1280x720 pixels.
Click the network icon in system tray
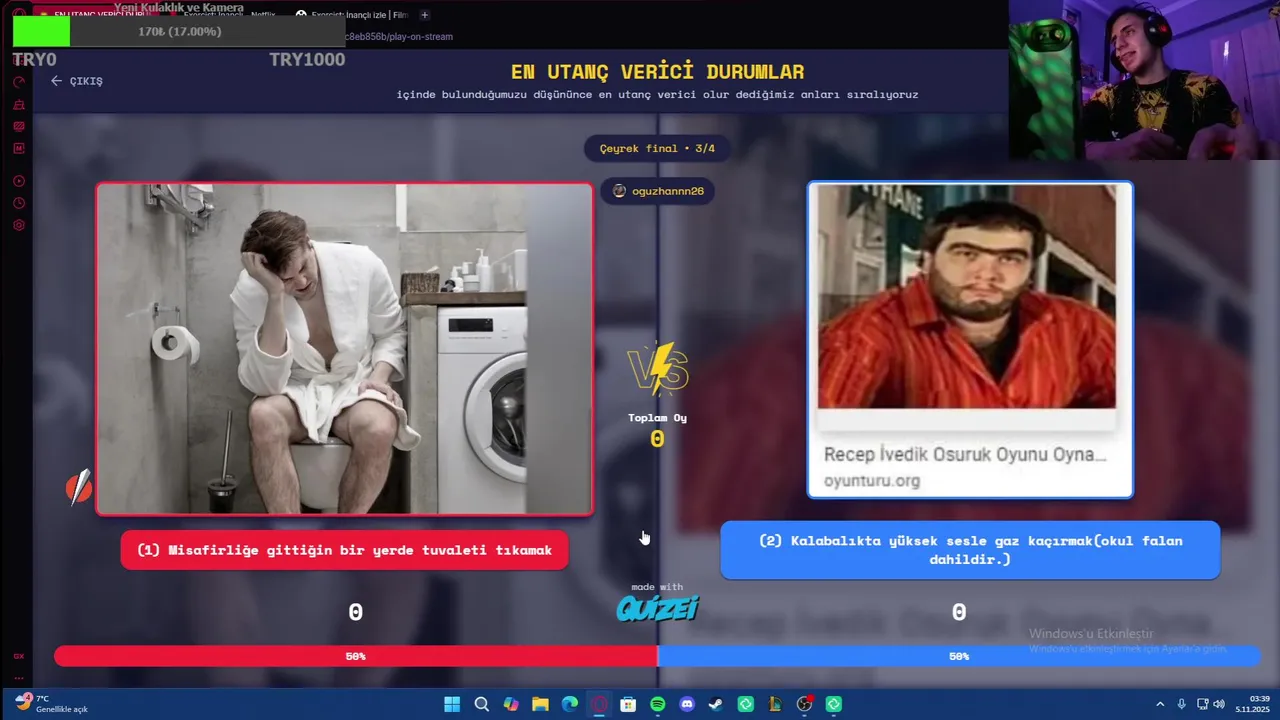coord(1202,704)
